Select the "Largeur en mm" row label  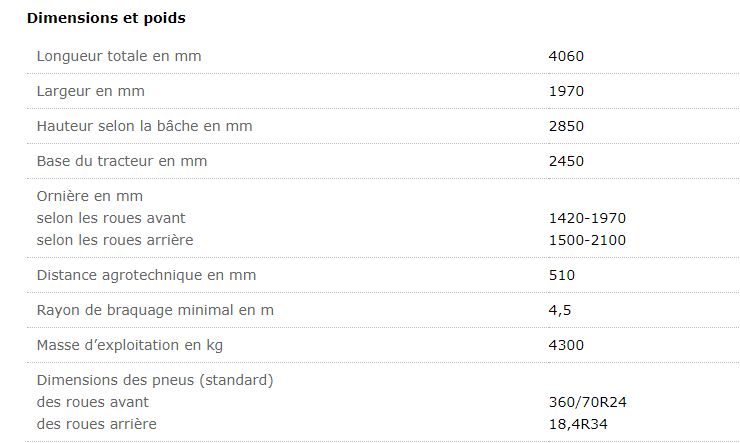[x=91, y=91]
